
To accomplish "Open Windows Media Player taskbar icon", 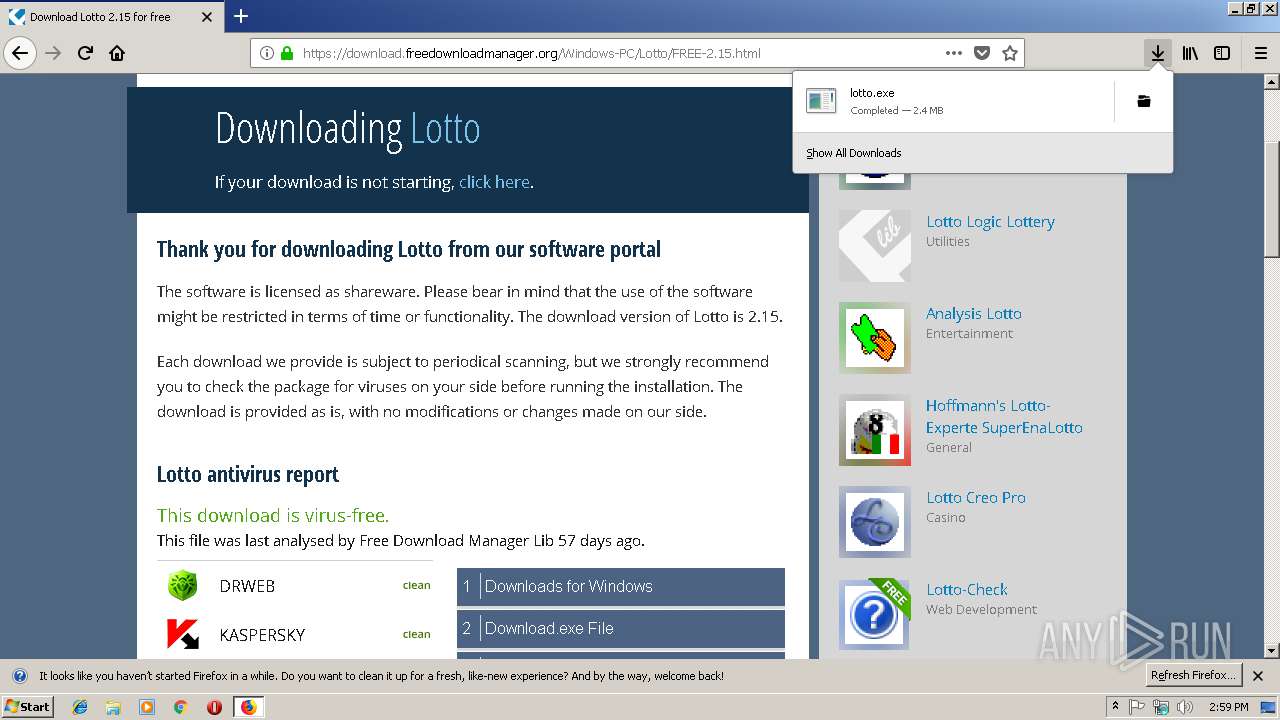I will (147, 707).
